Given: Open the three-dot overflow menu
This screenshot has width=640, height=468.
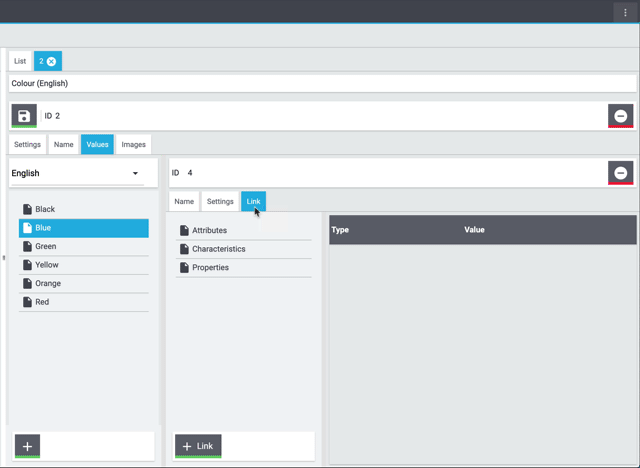Looking at the screenshot, I should point(625,12).
